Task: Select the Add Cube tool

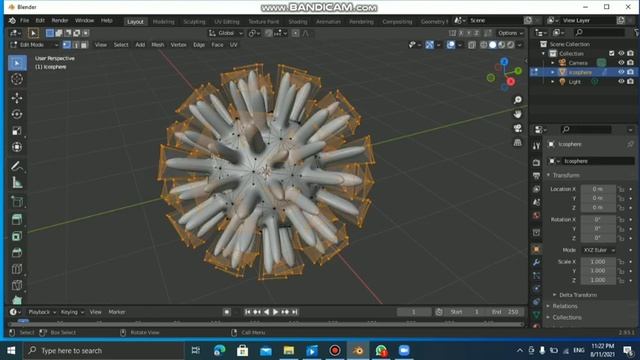Action: pos(17,201)
